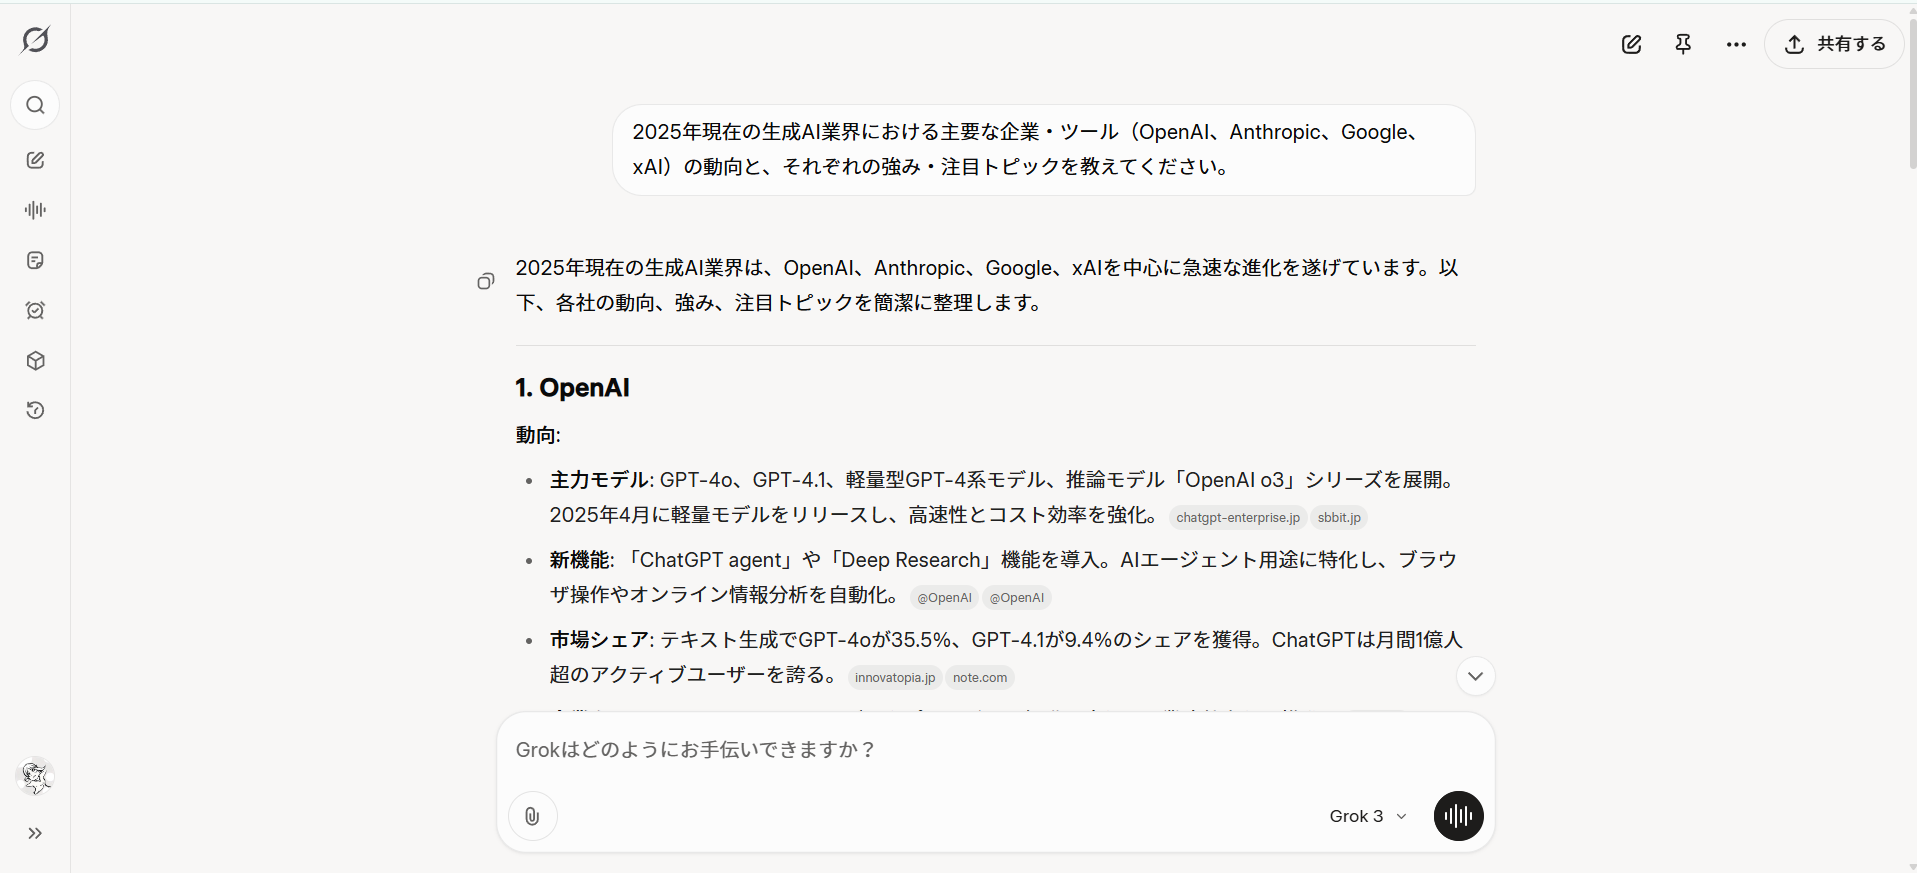Open scheduled tasks alarm icon in sidebar
The height and width of the screenshot is (873, 1917).
point(35,310)
